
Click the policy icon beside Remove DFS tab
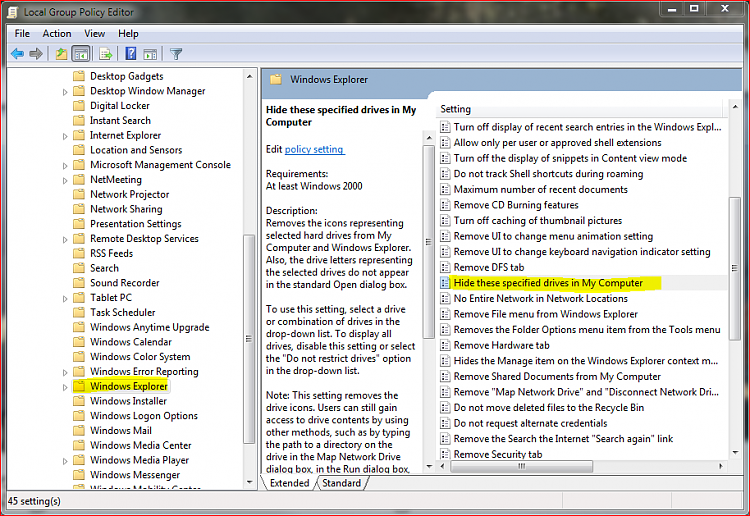(x=445, y=267)
